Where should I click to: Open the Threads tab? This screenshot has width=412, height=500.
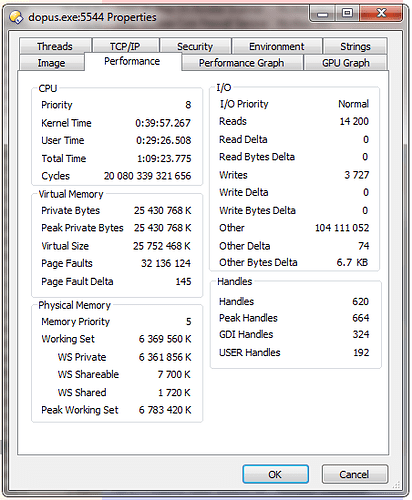[55, 46]
